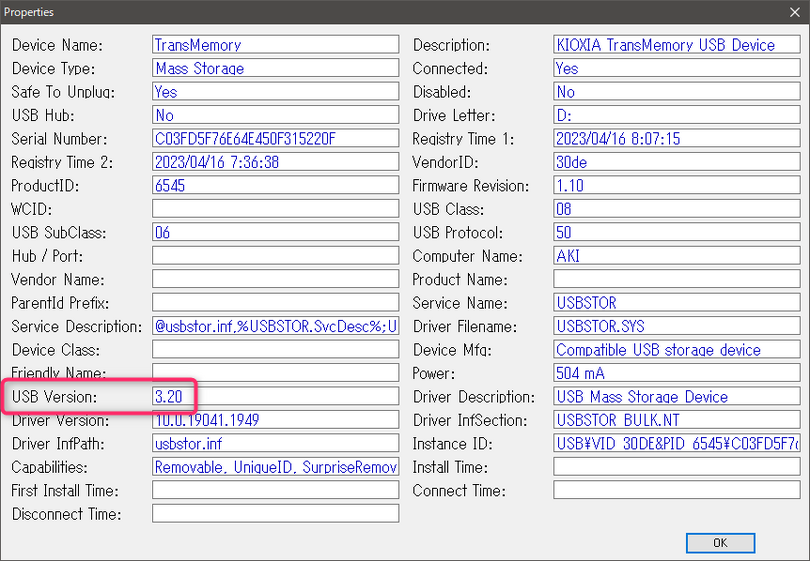Viewport: 810px width, 561px height.
Task: Click the Registry Time 1 field
Action: pos(677,138)
